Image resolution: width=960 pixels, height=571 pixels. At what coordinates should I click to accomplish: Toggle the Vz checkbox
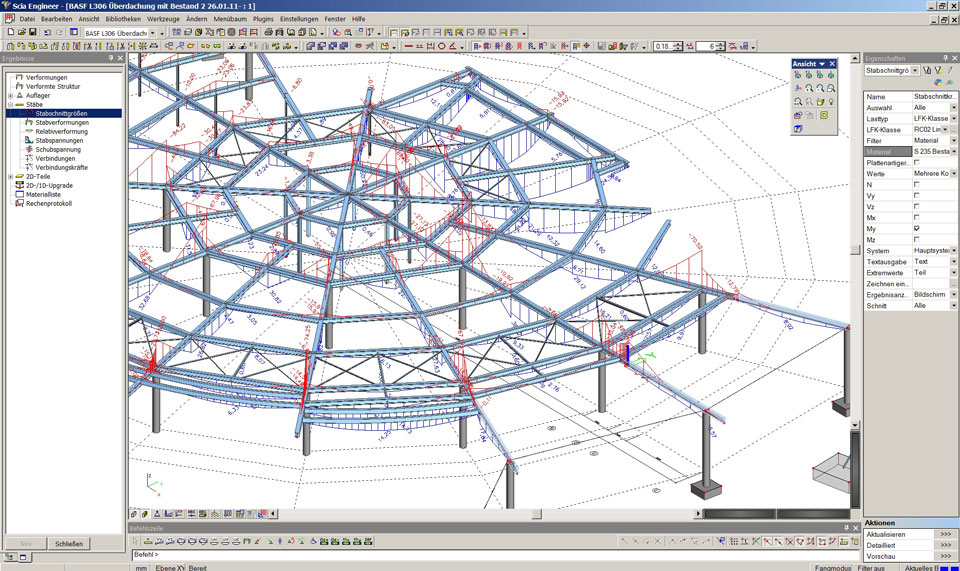click(x=917, y=206)
